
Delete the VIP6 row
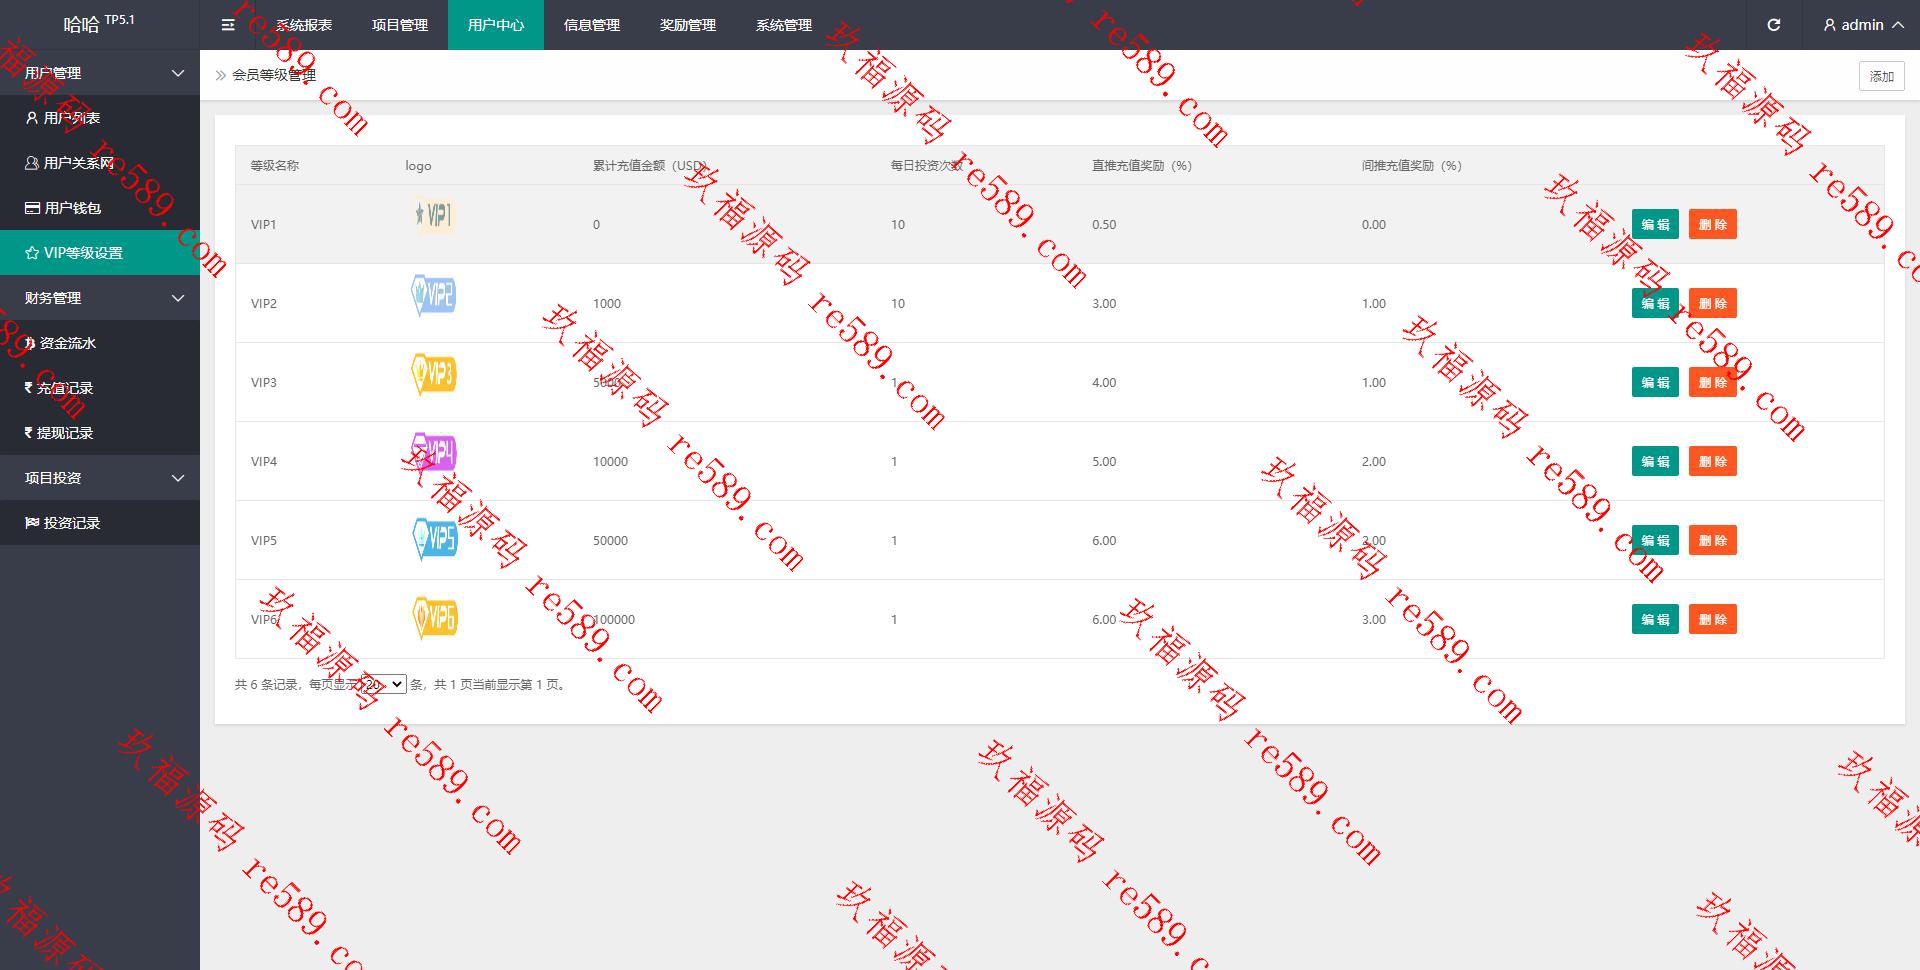1713,619
